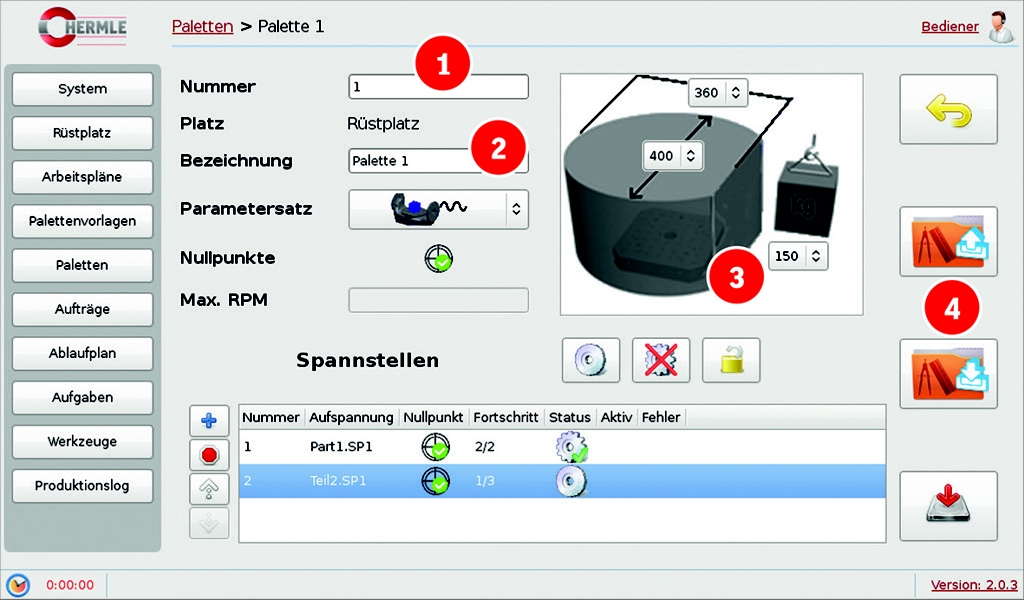Viewport: 1024px width, 600px height.
Task: Select the Teil2.SP1 row
Action: 562,481
